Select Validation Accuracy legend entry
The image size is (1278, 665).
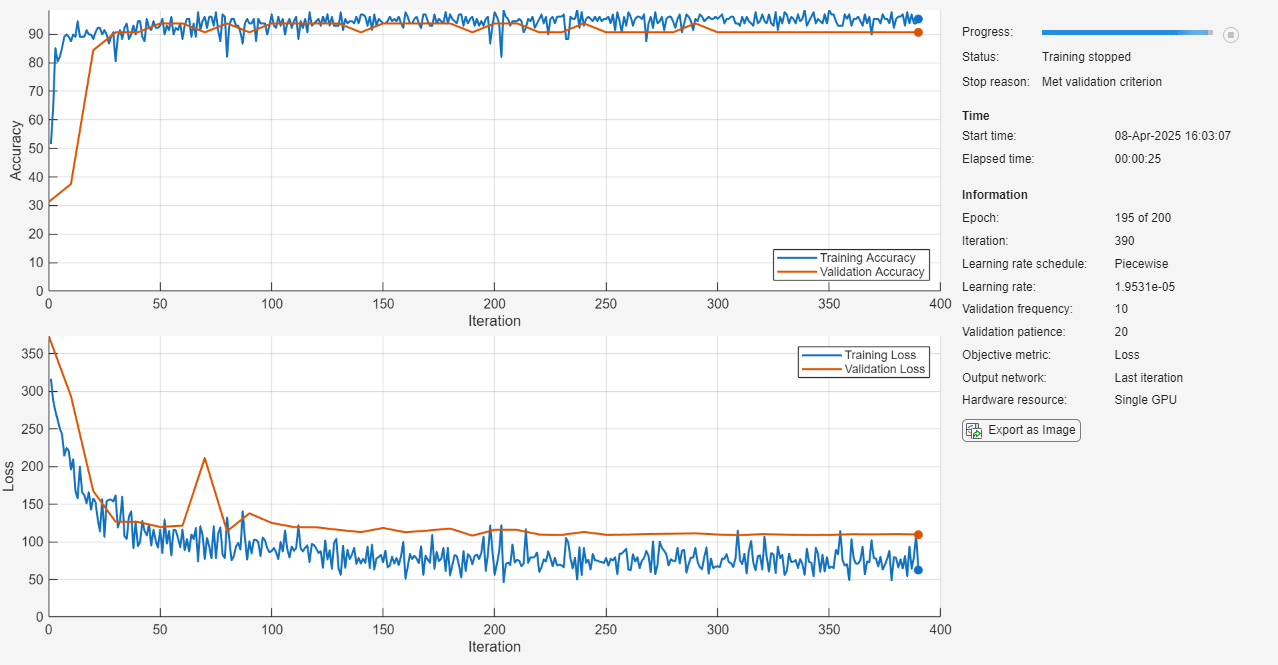pyautogui.click(x=872, y=272)
